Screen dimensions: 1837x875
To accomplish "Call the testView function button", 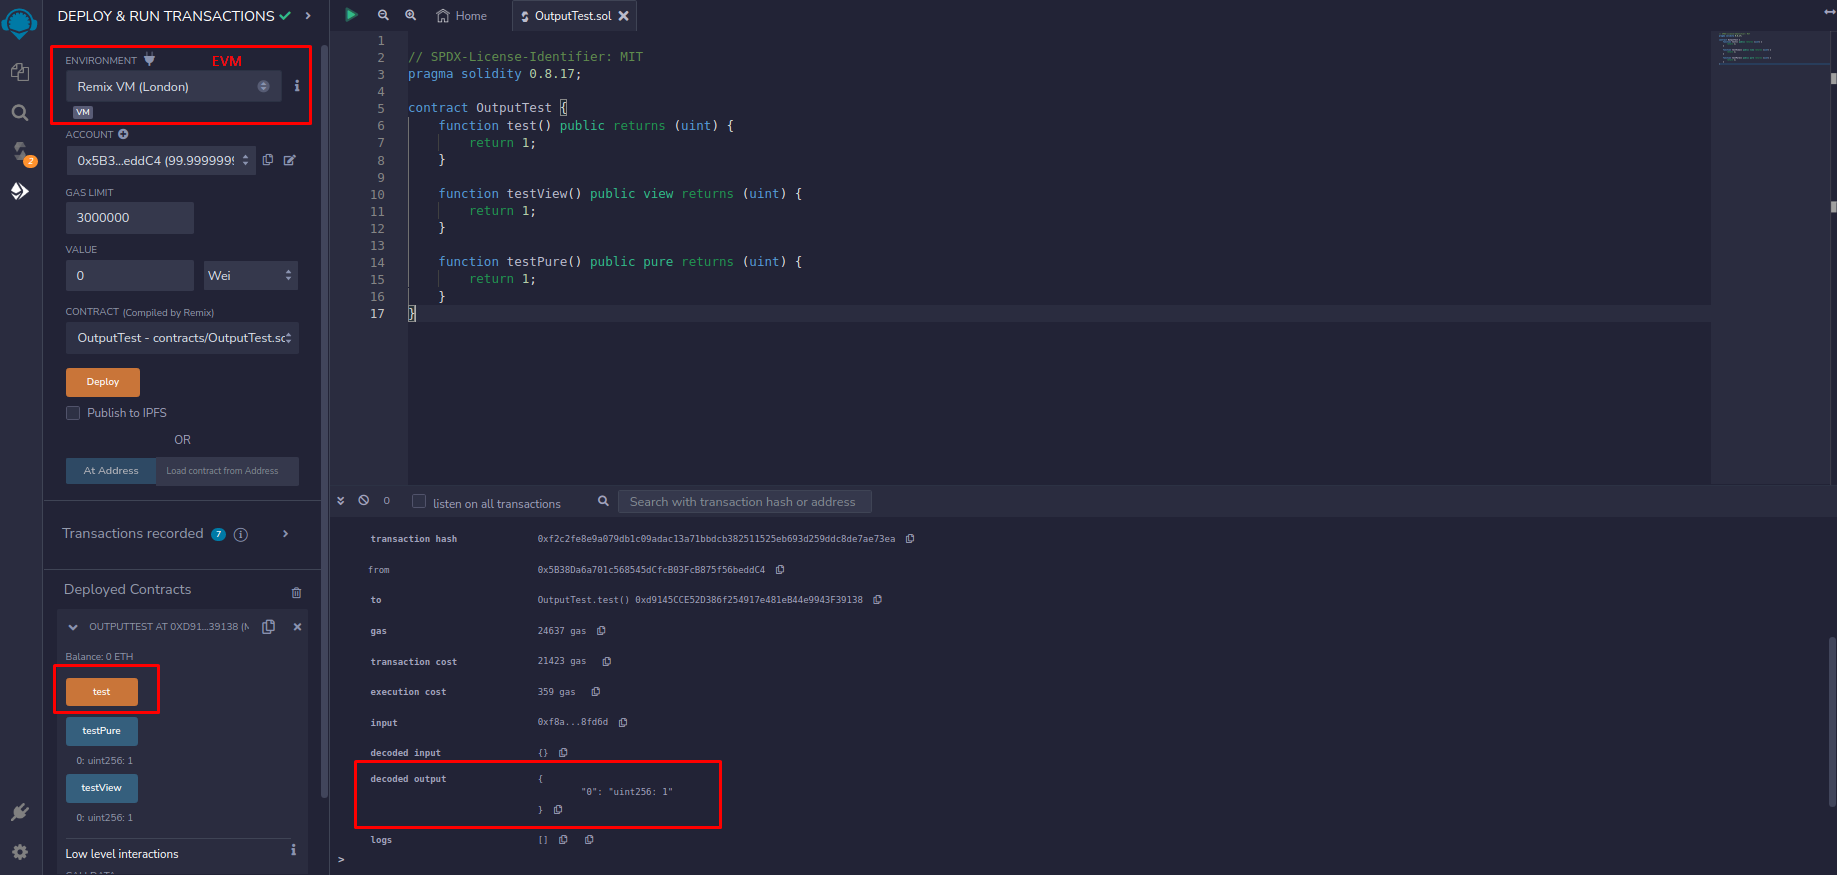I will 102,788.
